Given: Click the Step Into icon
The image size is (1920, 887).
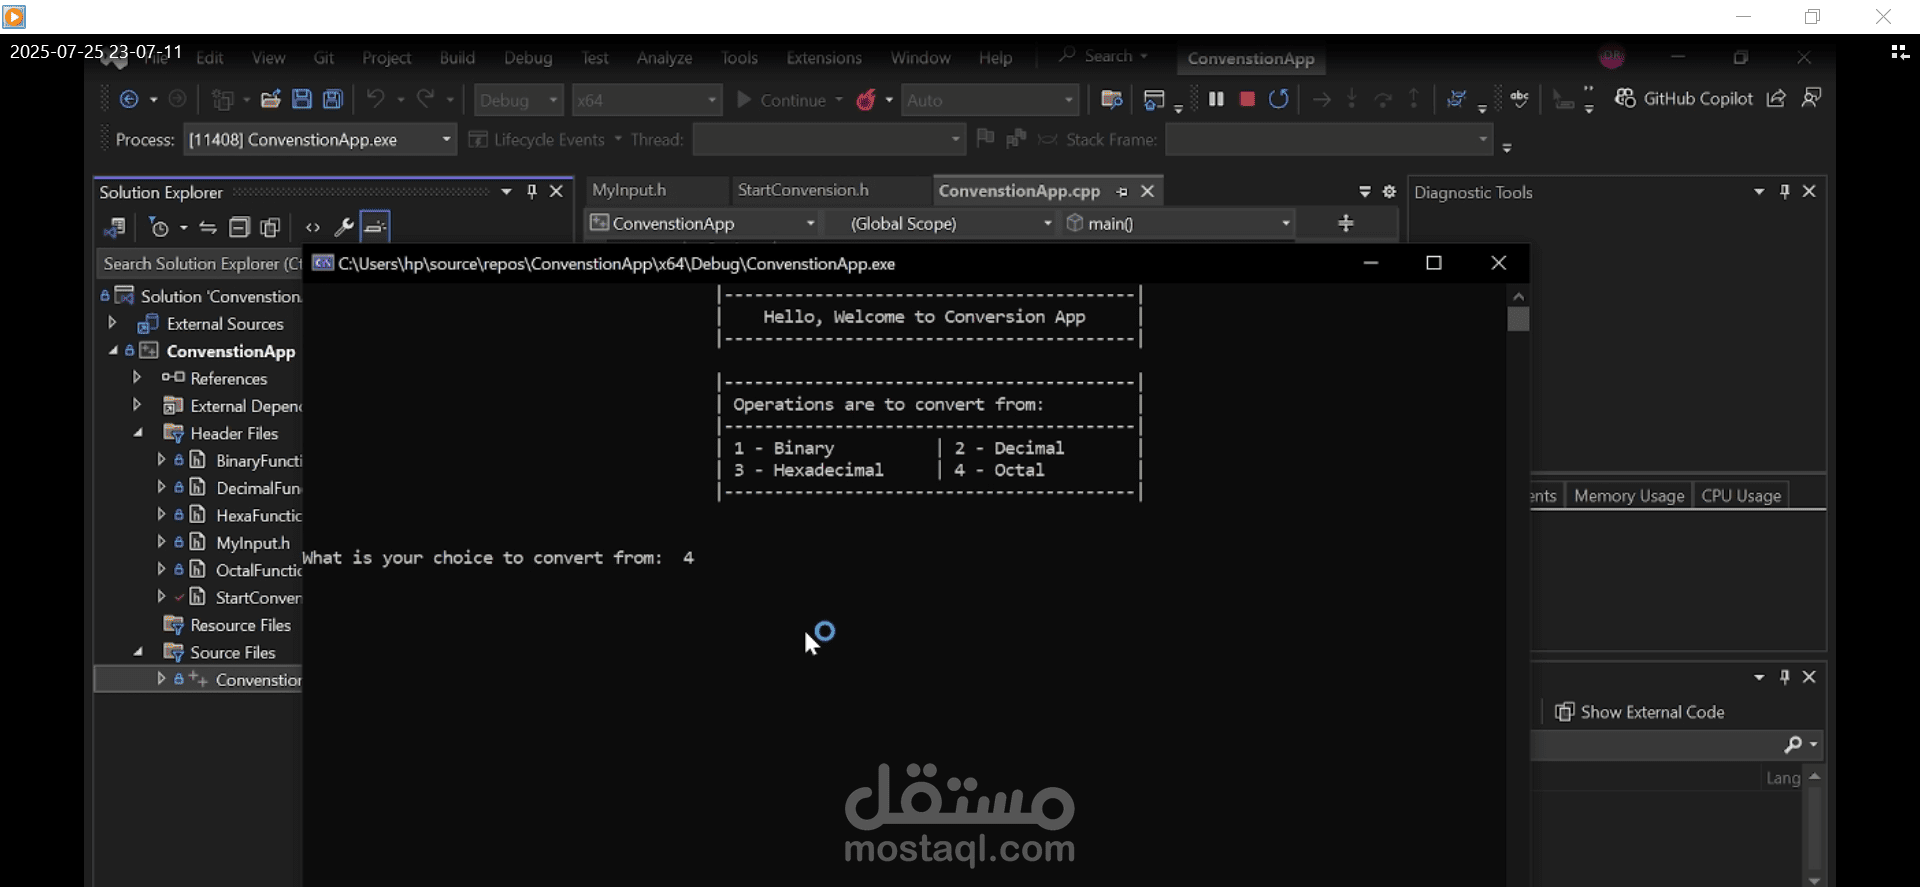Looking at the screenshot, I should pos(1352,99).
